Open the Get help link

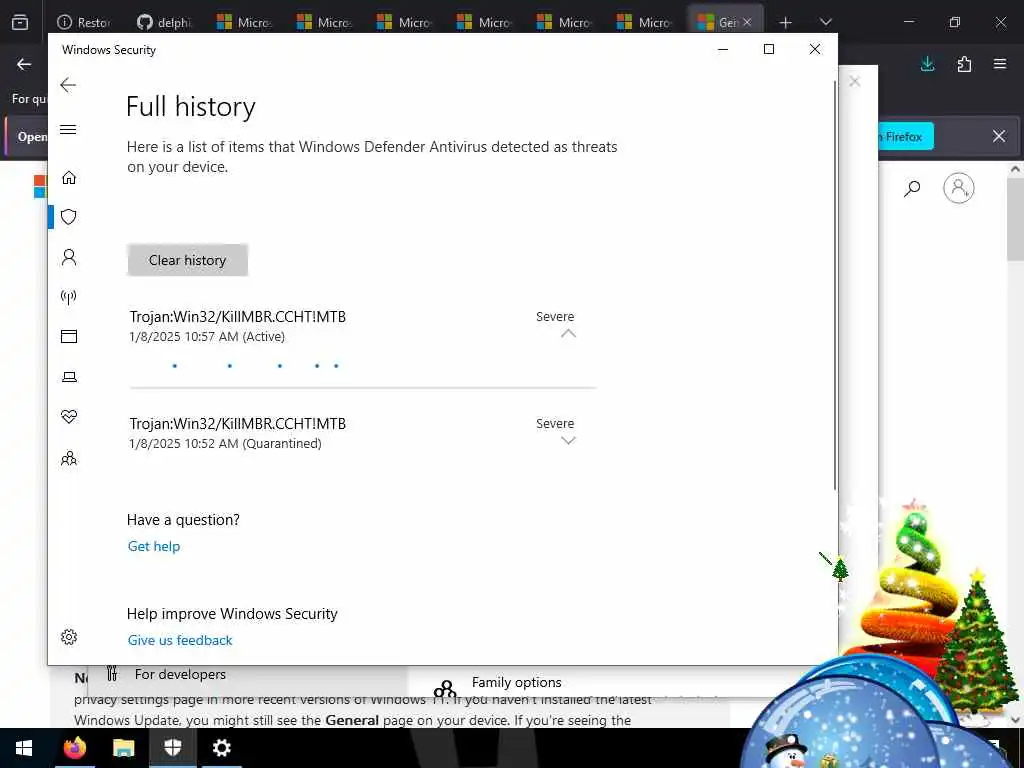(x=154, y=547)
